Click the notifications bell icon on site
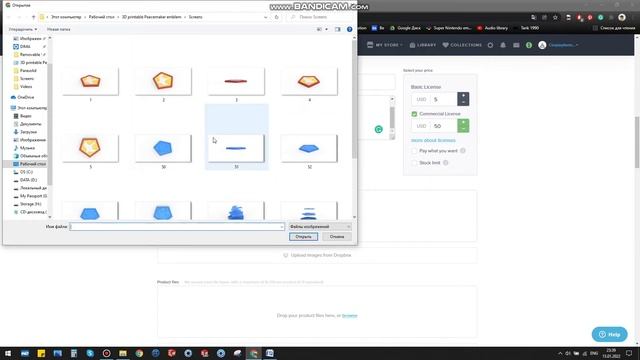This screenshot has width=640, height=360. click(x=503, y=45)
